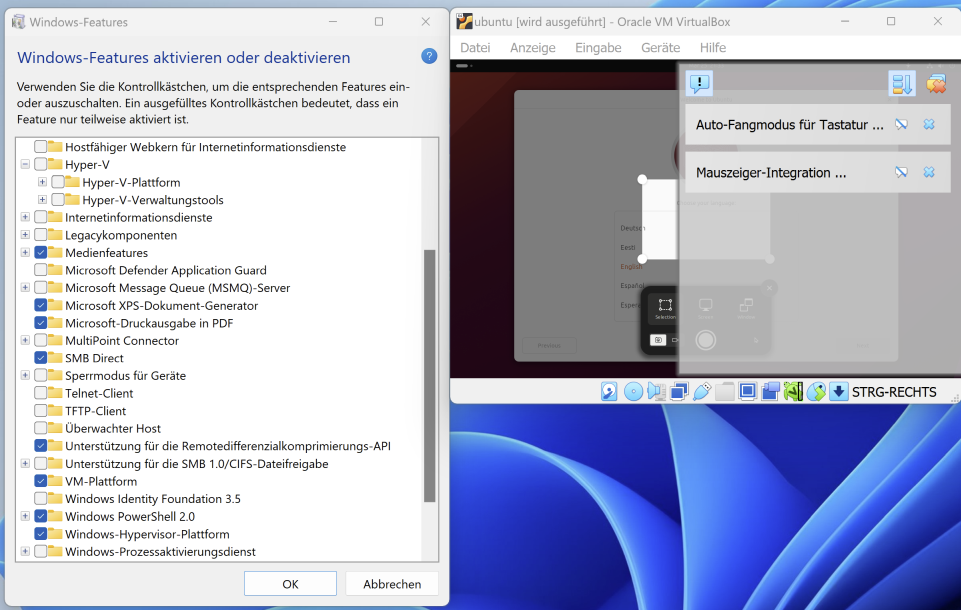Click the VirtualBox ubuntu window title icon
The image size is (961, 610).
(465, 21)
